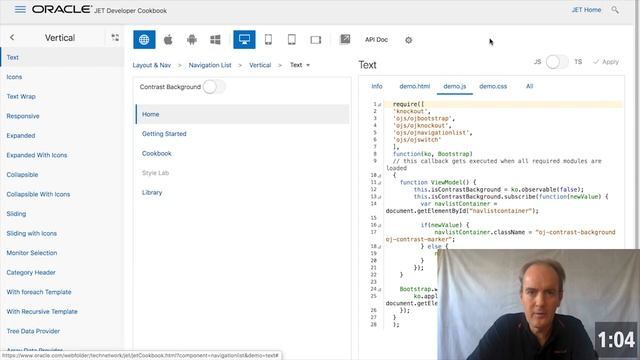Click the 'knockout' code line
The width and height of the screenshot is (640, 360).
[411, 111]
